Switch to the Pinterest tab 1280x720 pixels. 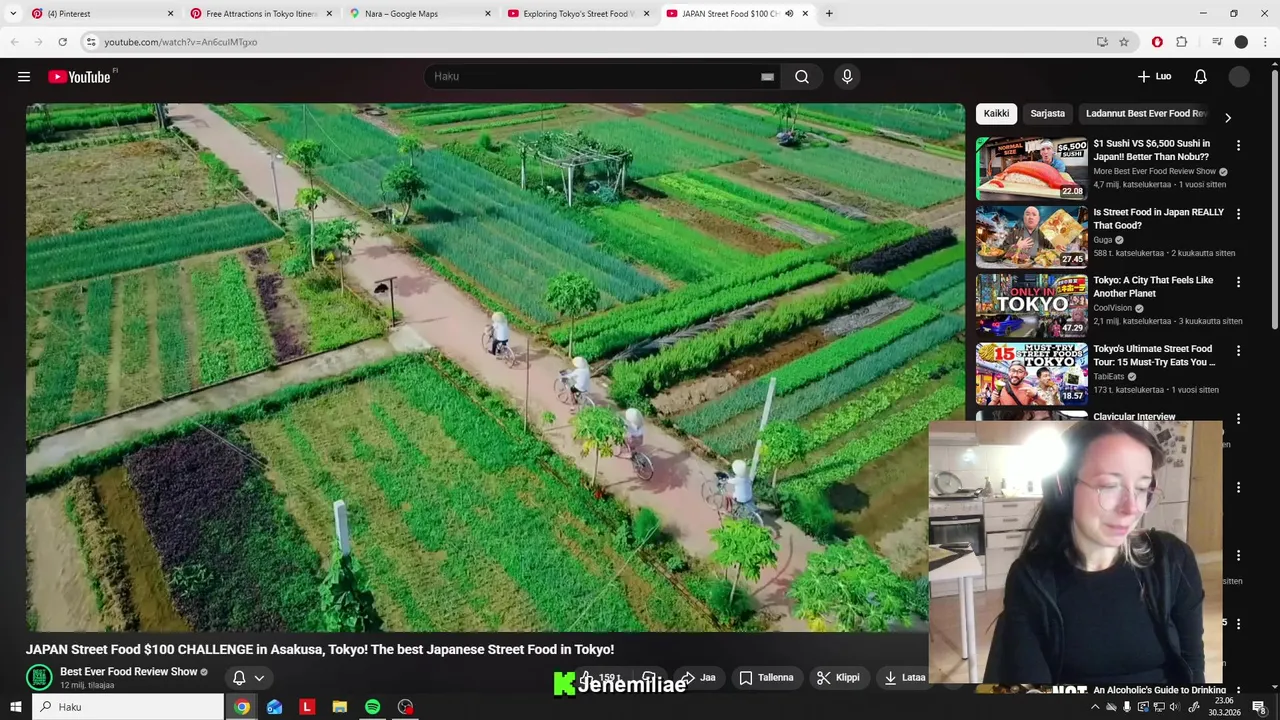103,14
